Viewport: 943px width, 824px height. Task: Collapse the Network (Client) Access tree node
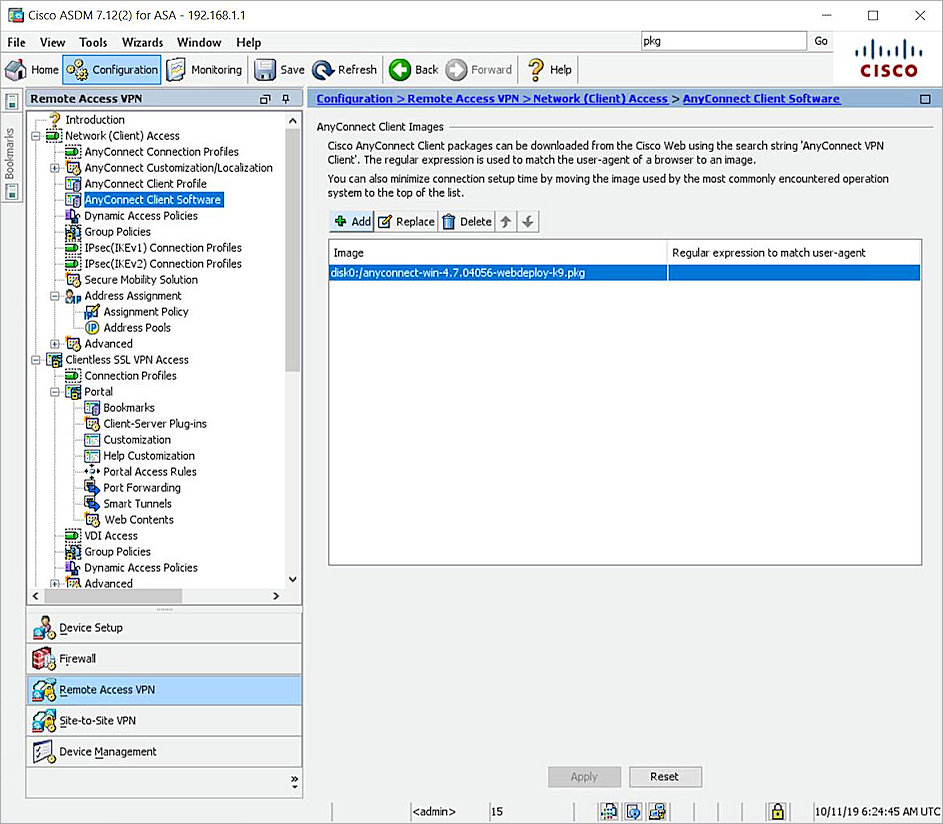(x=37, y=136)
